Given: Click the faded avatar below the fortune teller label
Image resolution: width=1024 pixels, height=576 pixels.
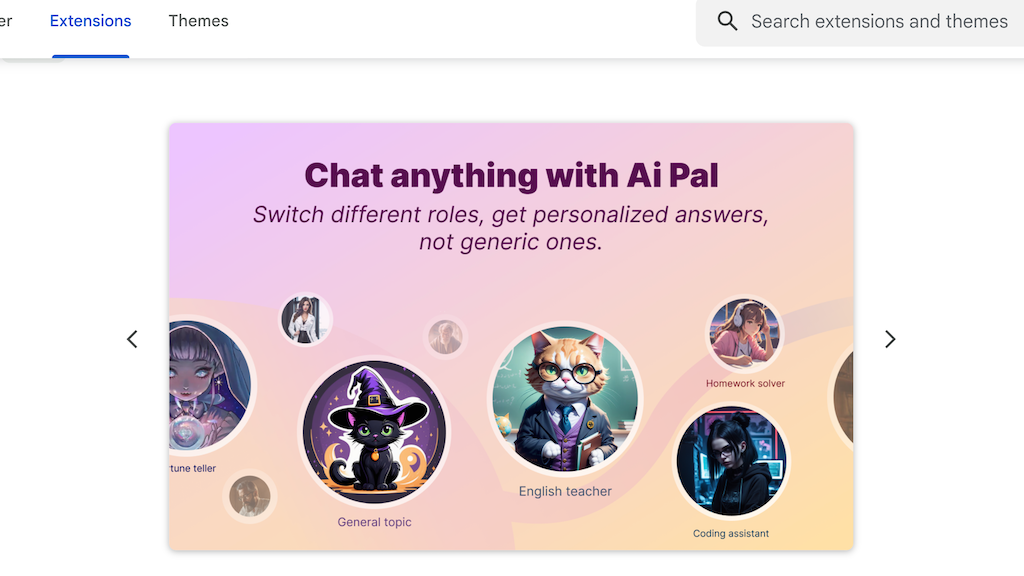Looking at the screenshot, I should 249,496.
